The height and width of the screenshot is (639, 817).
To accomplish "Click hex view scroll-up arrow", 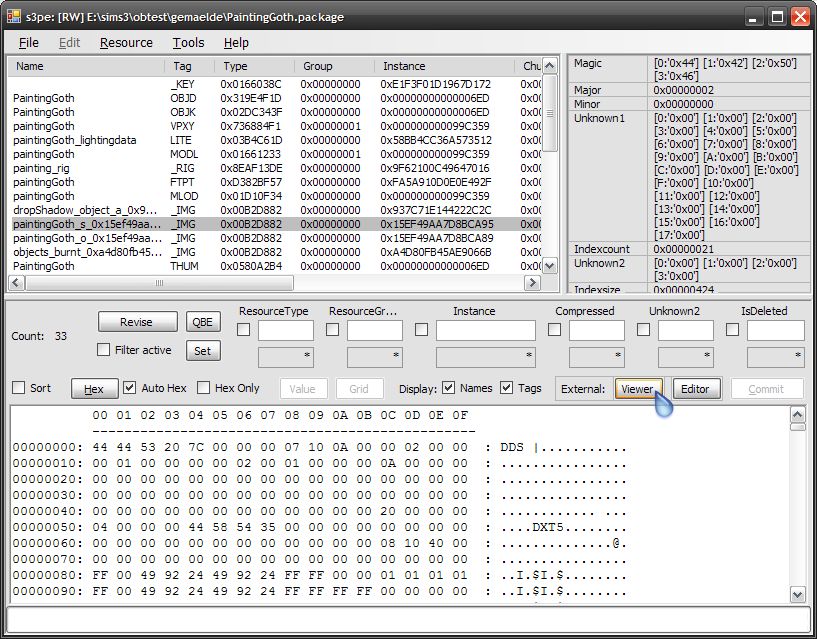I will 797,414.
